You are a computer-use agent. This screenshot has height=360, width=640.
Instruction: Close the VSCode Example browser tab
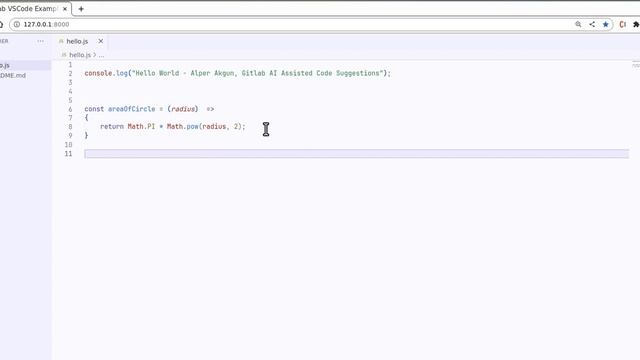pyautogui.click(x=65, y=9)
